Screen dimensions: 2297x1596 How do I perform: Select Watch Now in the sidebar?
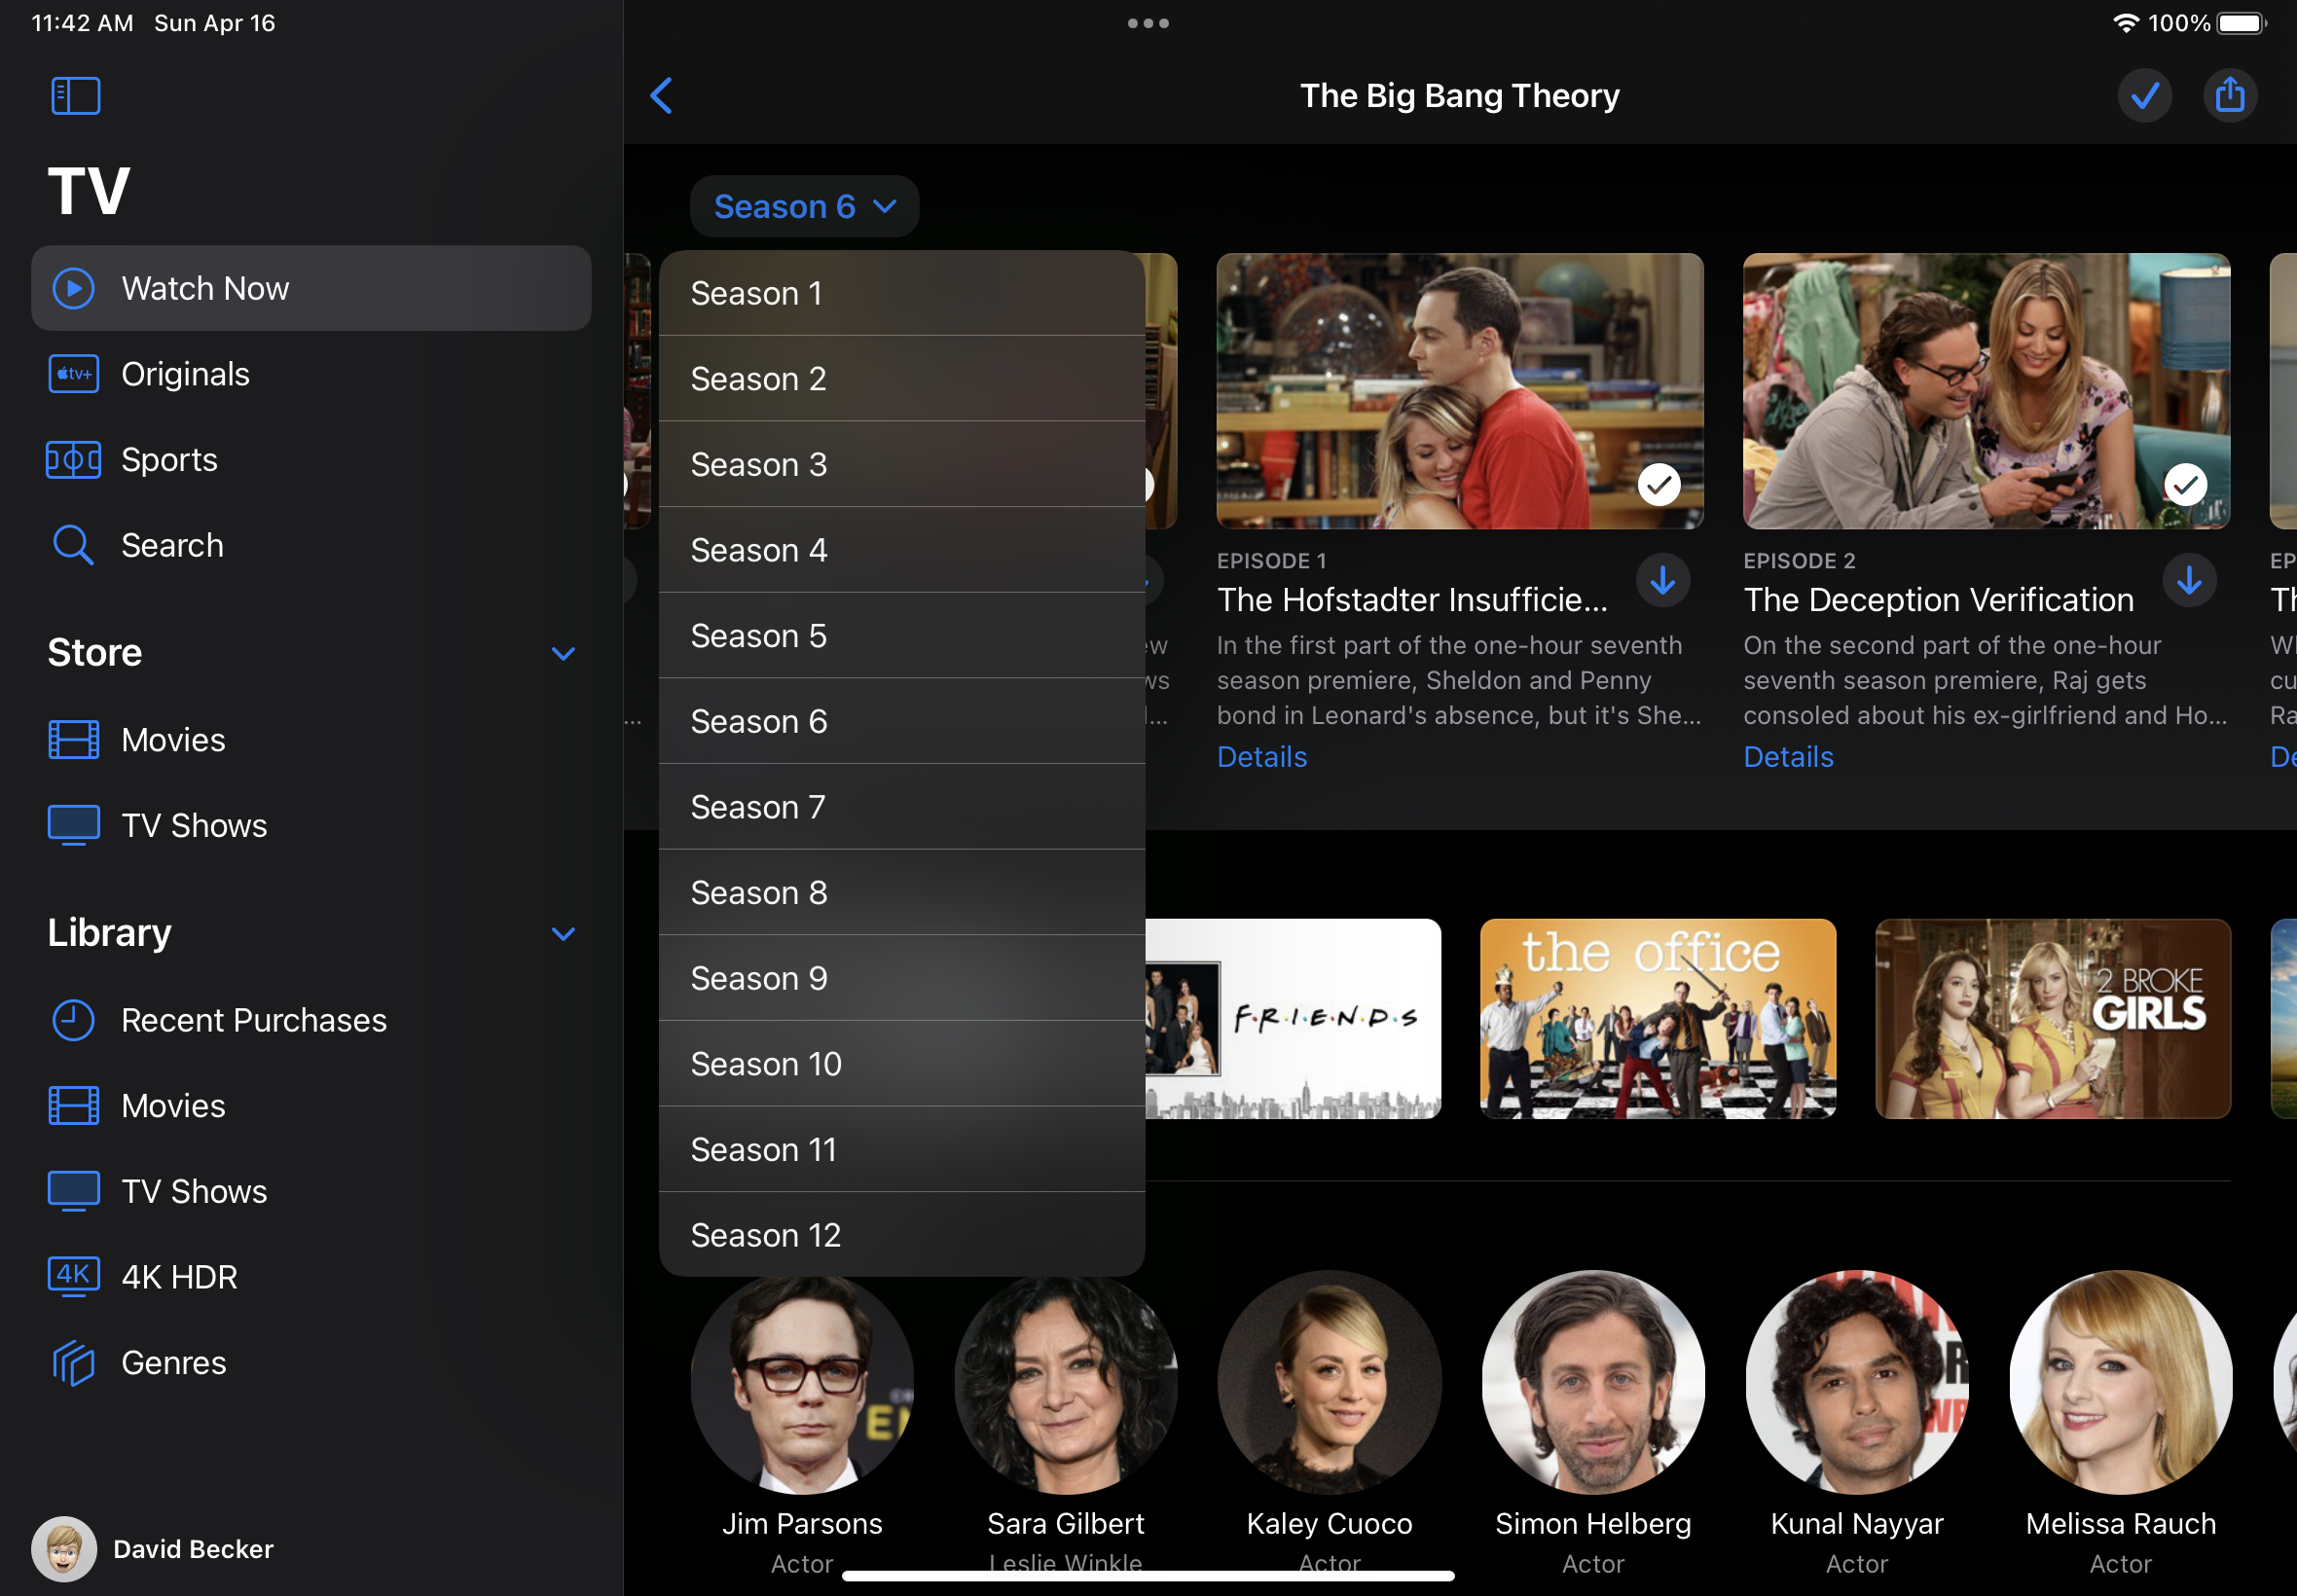coord(311,288)
